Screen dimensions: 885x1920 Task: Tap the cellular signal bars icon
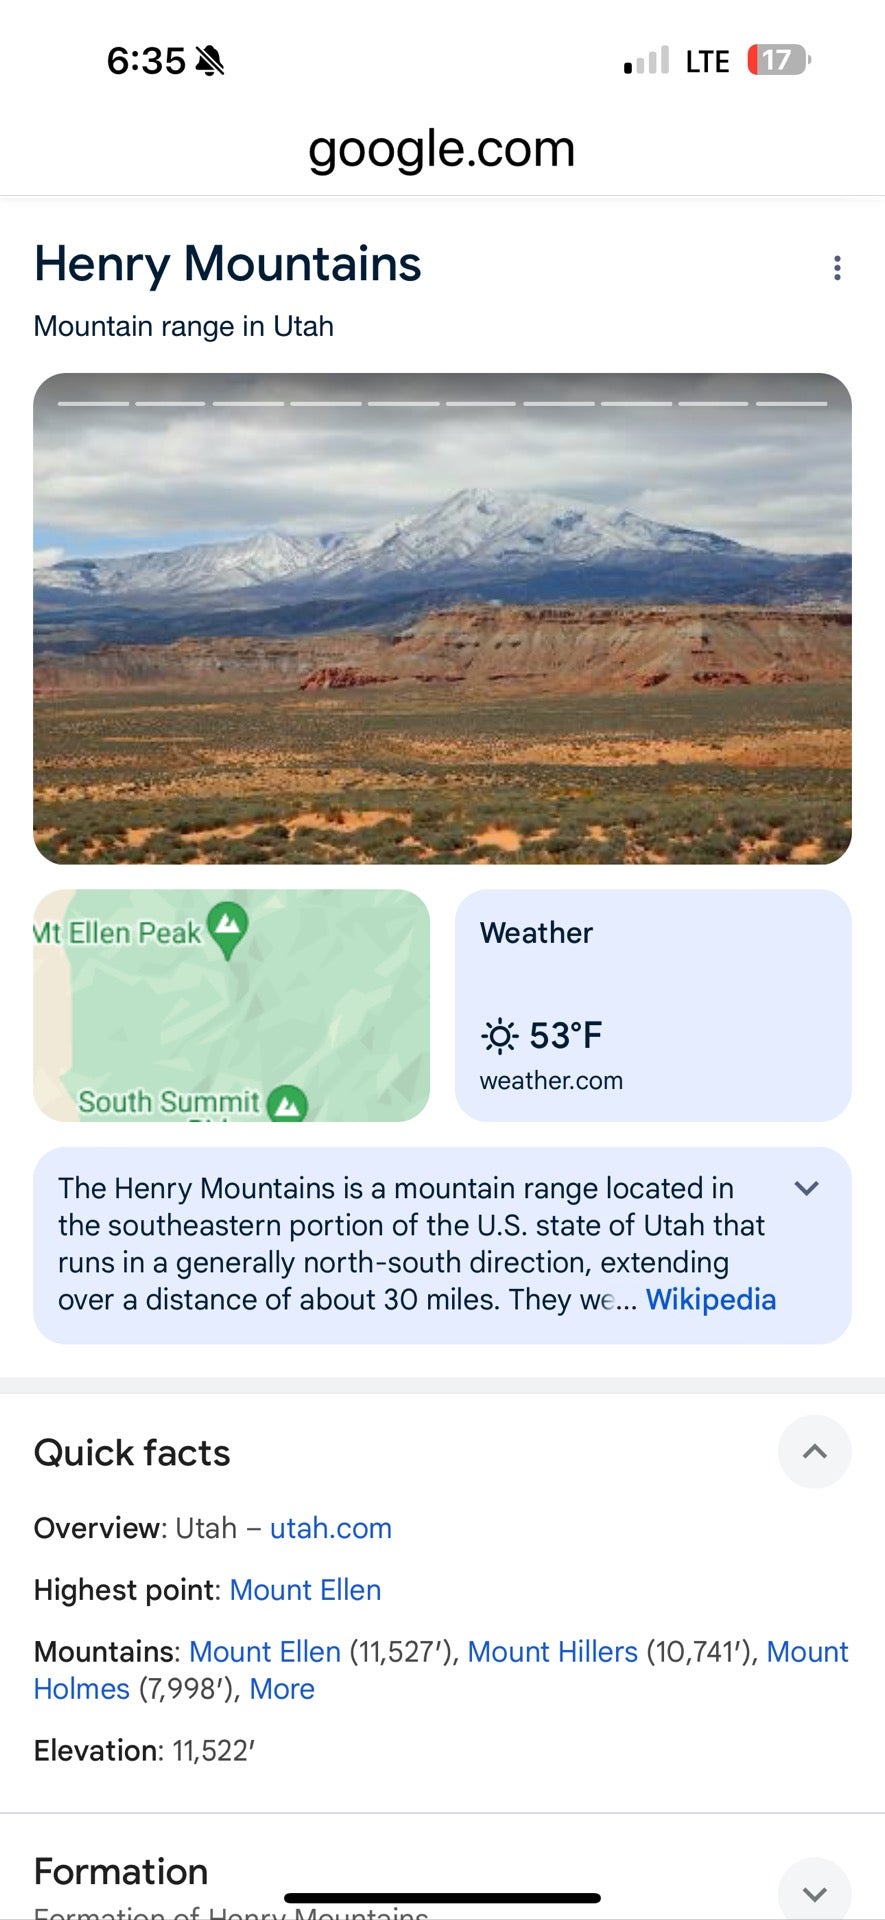[646, 61]
